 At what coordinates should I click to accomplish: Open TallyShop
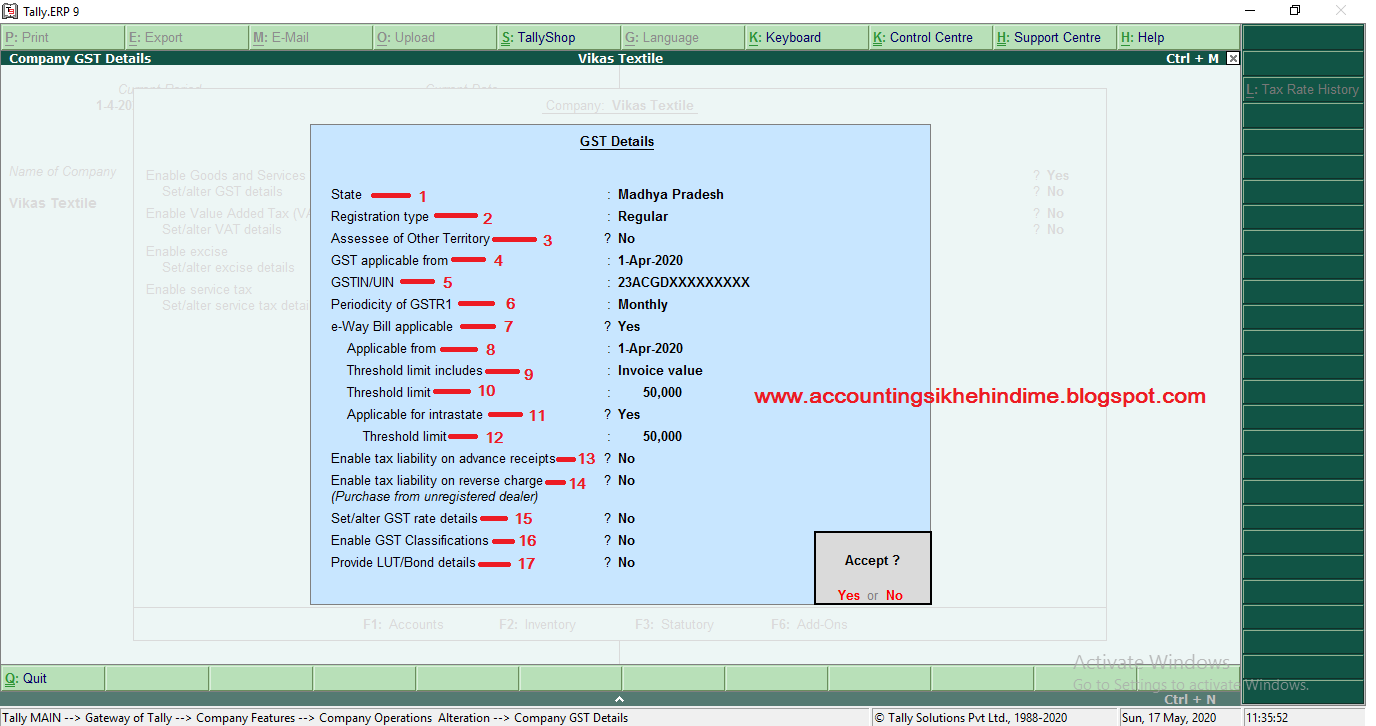point(559,37)
